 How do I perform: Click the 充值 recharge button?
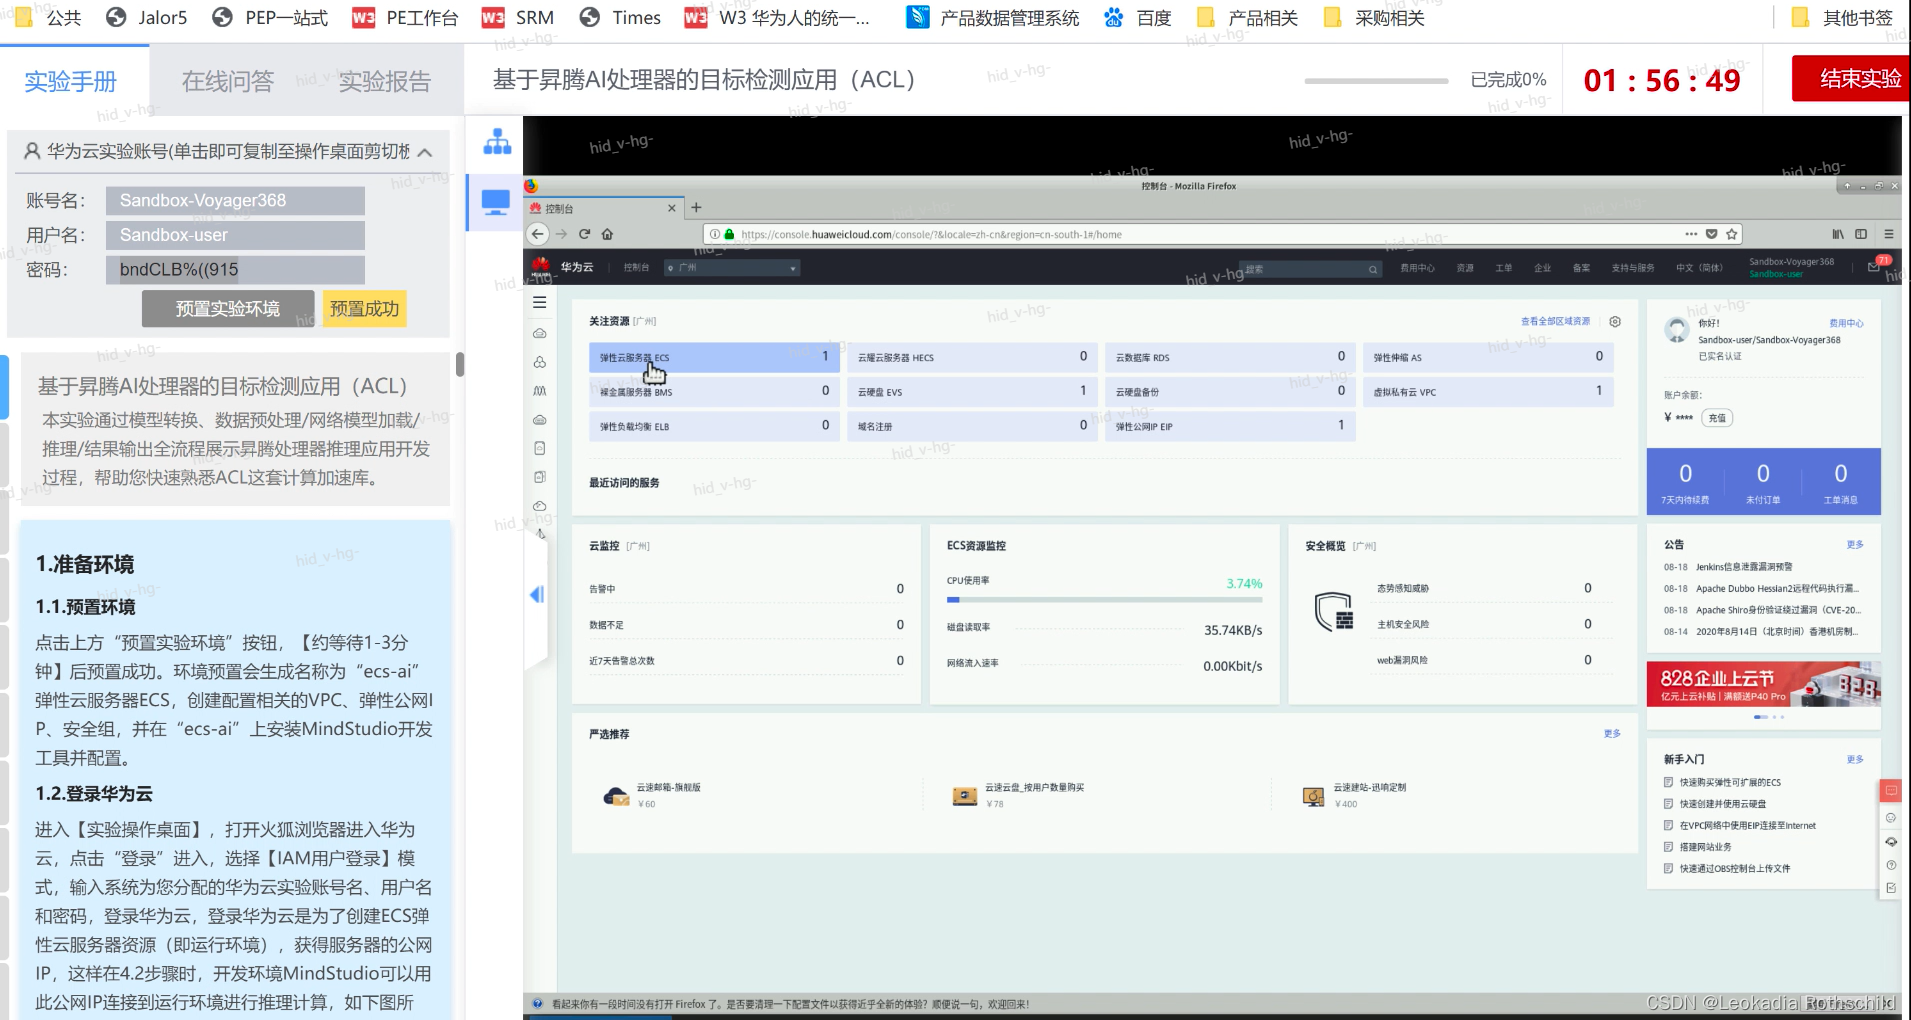pyautogui.click(x=1717, y=418)
